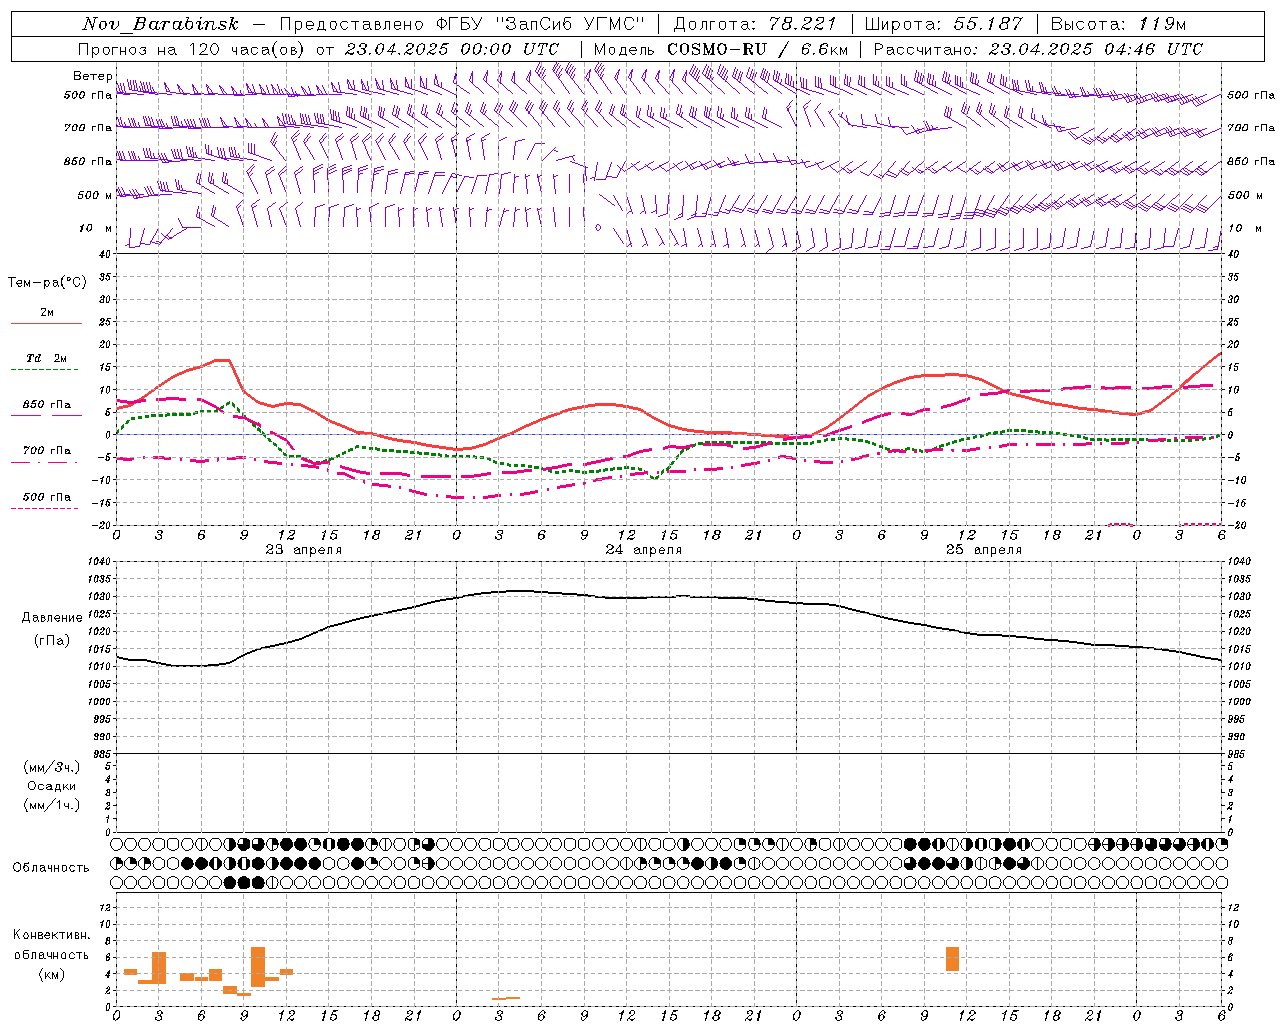Click the (мм/1ч.) precipitation unit label
The image size is (1280, 1024).
pyautogui.click(x=52, y=805)
